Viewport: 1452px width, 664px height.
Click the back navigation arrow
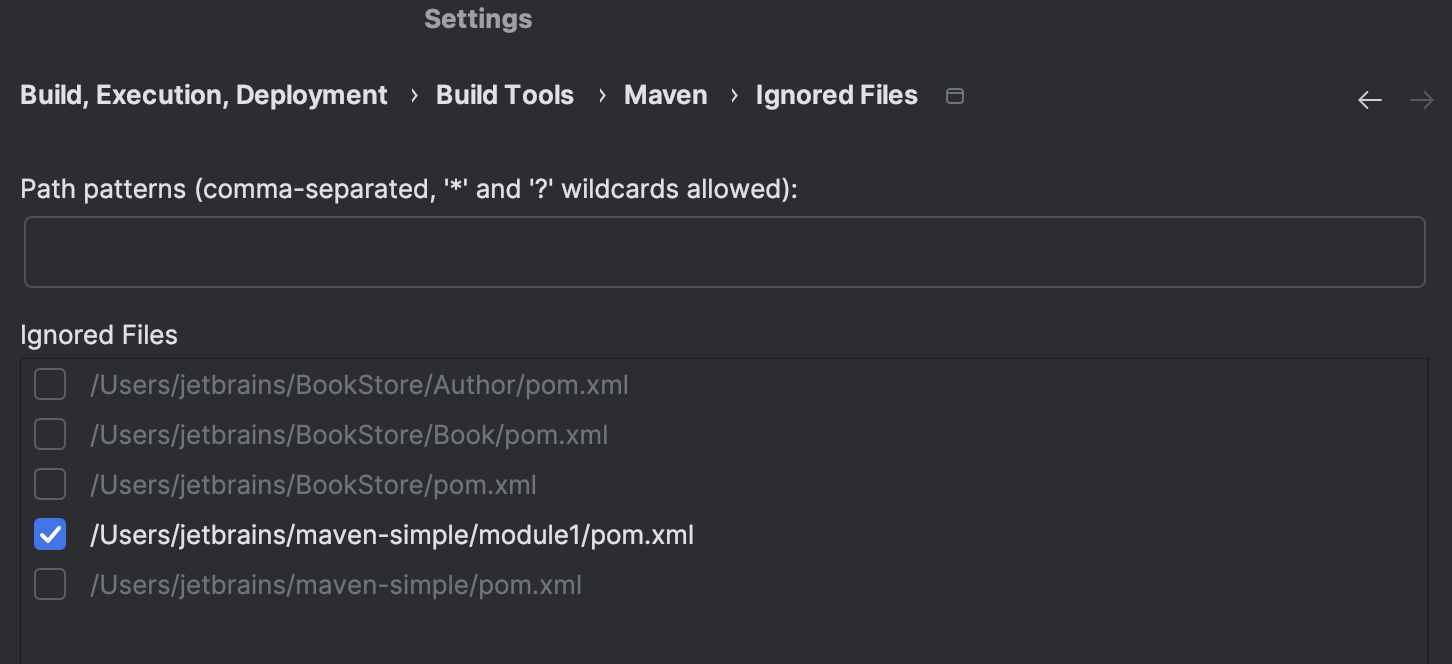click(x=1369, y=99)
